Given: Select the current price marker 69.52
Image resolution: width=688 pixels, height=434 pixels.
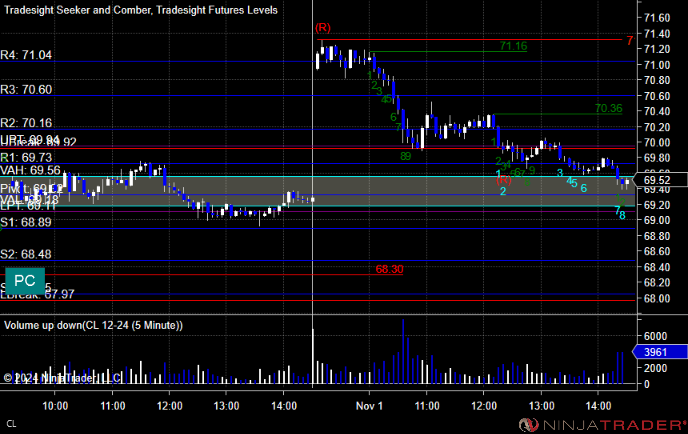Looking at the screenshot, I should point(662,180).
